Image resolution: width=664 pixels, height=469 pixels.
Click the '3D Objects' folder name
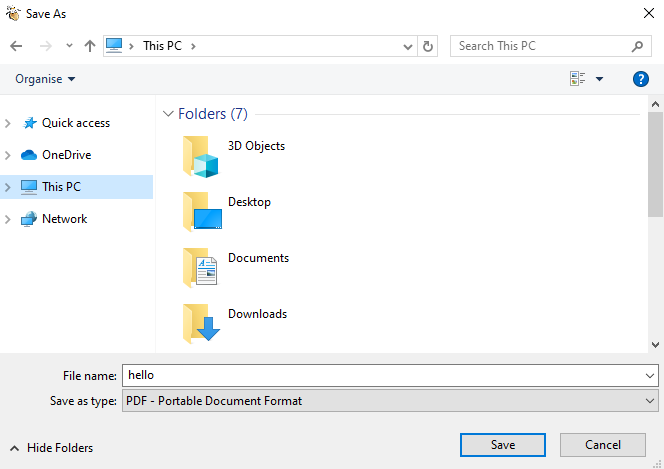tap(257, 146)
